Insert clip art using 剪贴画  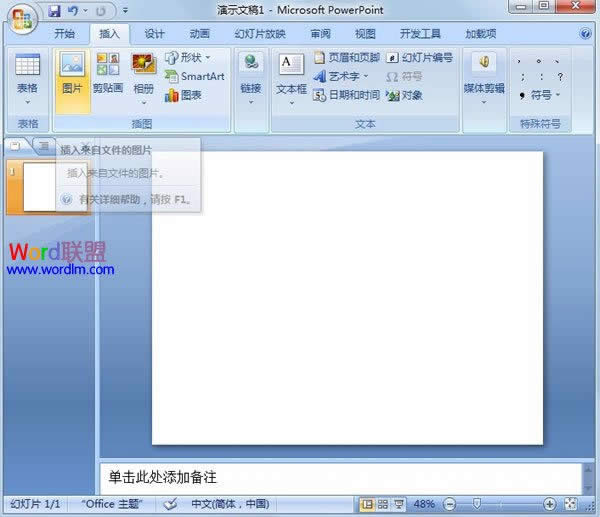click(x=108, y=73)
